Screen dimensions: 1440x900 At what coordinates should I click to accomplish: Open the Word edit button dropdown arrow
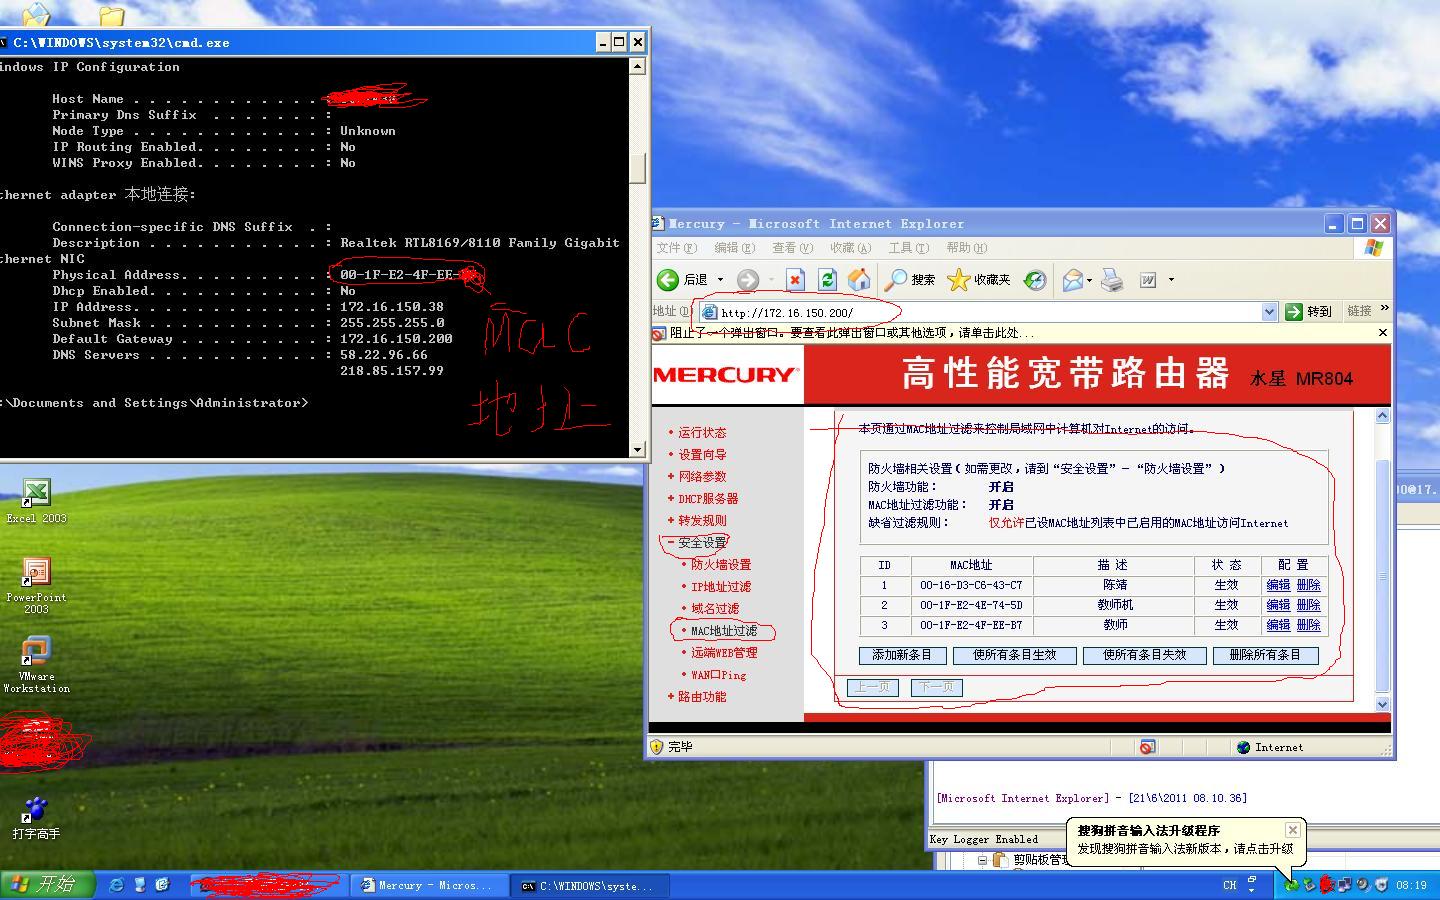(1171, 280)
